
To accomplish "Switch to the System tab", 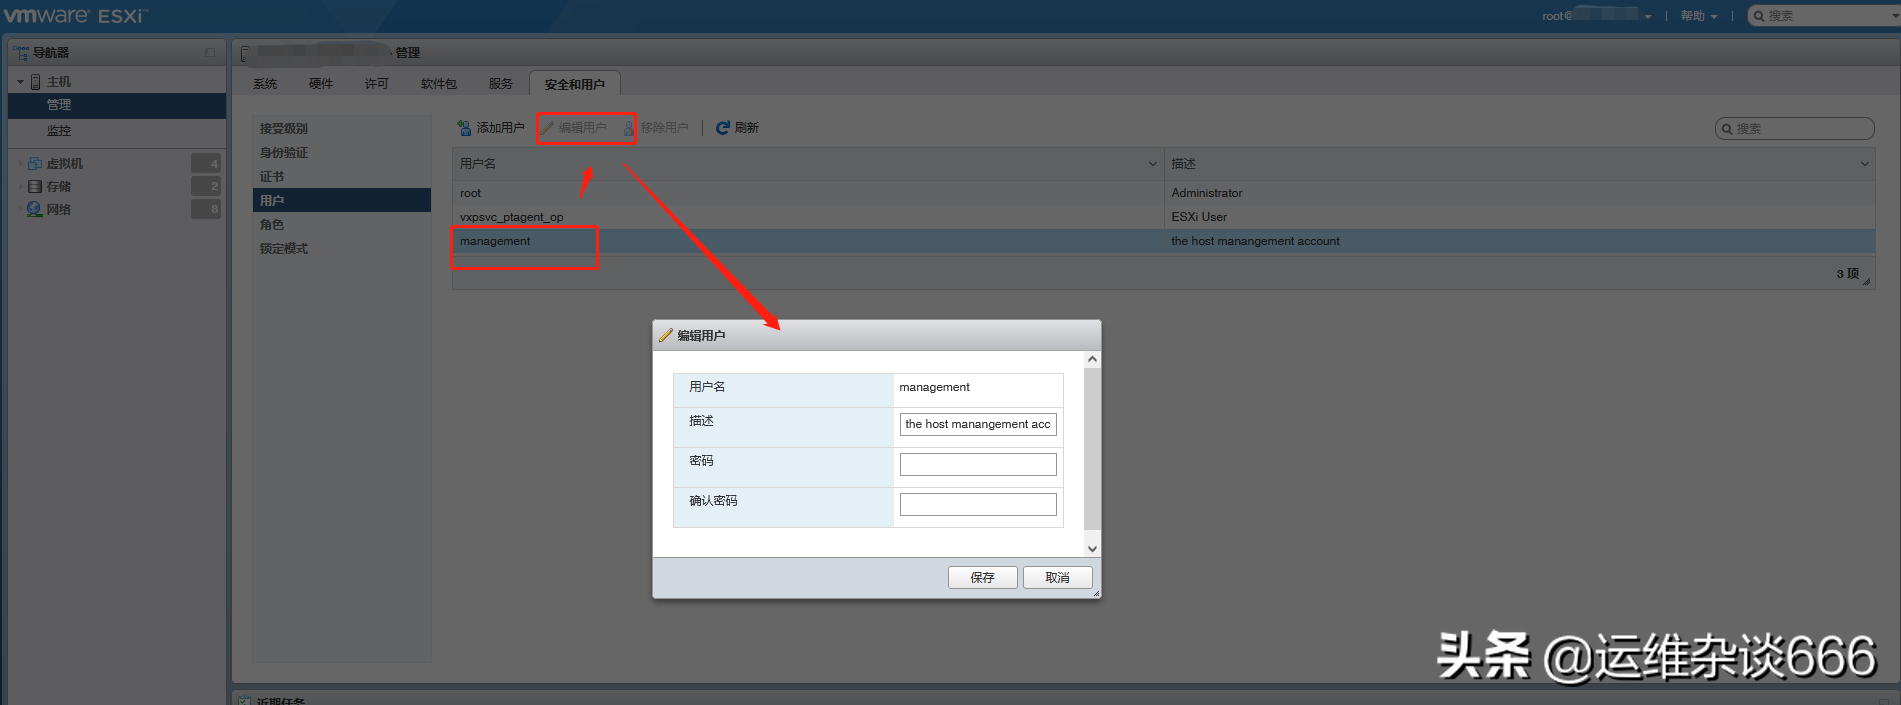I will point(265,84).
